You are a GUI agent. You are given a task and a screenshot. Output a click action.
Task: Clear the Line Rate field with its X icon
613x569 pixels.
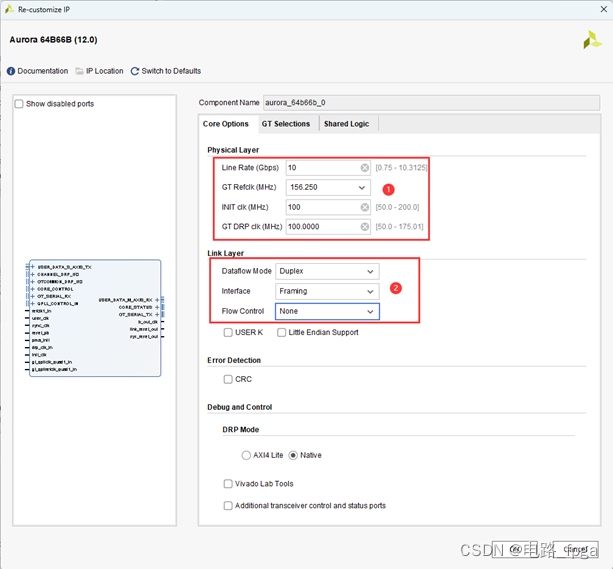364,168
